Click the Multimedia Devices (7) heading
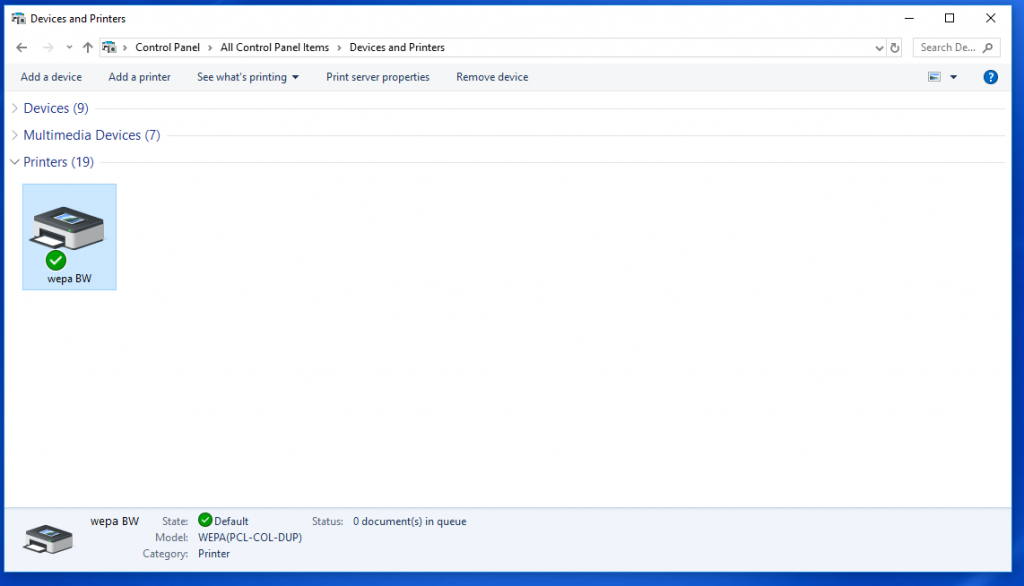This screenshot has width=1024, height=586. point(91,135)
